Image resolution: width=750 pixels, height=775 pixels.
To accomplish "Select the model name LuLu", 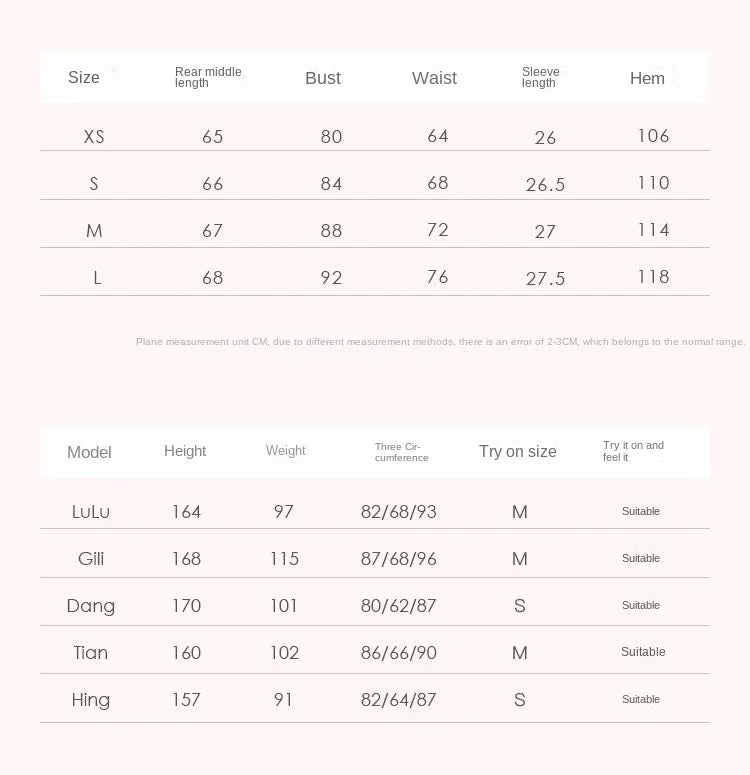I will (x=91, y=512).
